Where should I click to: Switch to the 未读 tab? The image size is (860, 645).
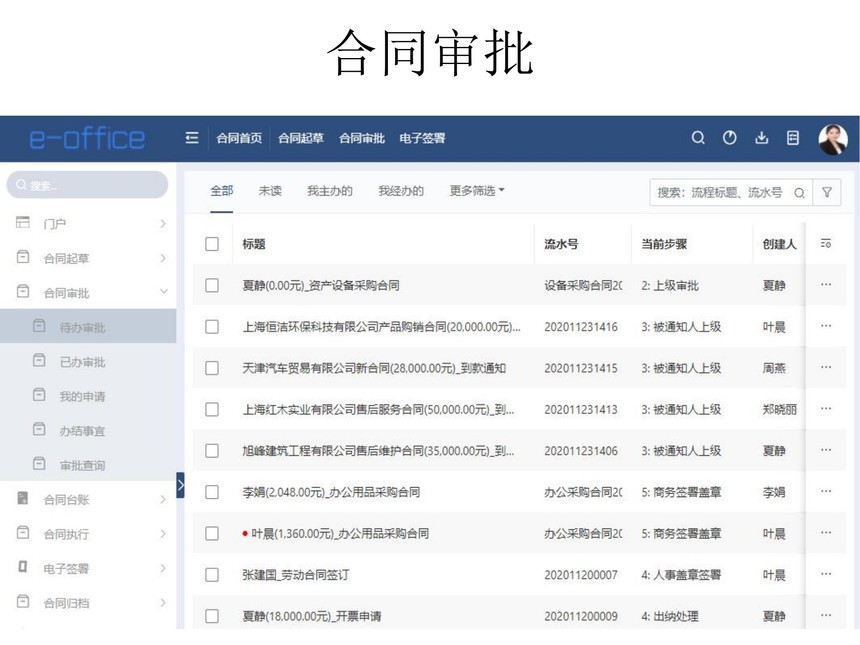tap(270, 191)
